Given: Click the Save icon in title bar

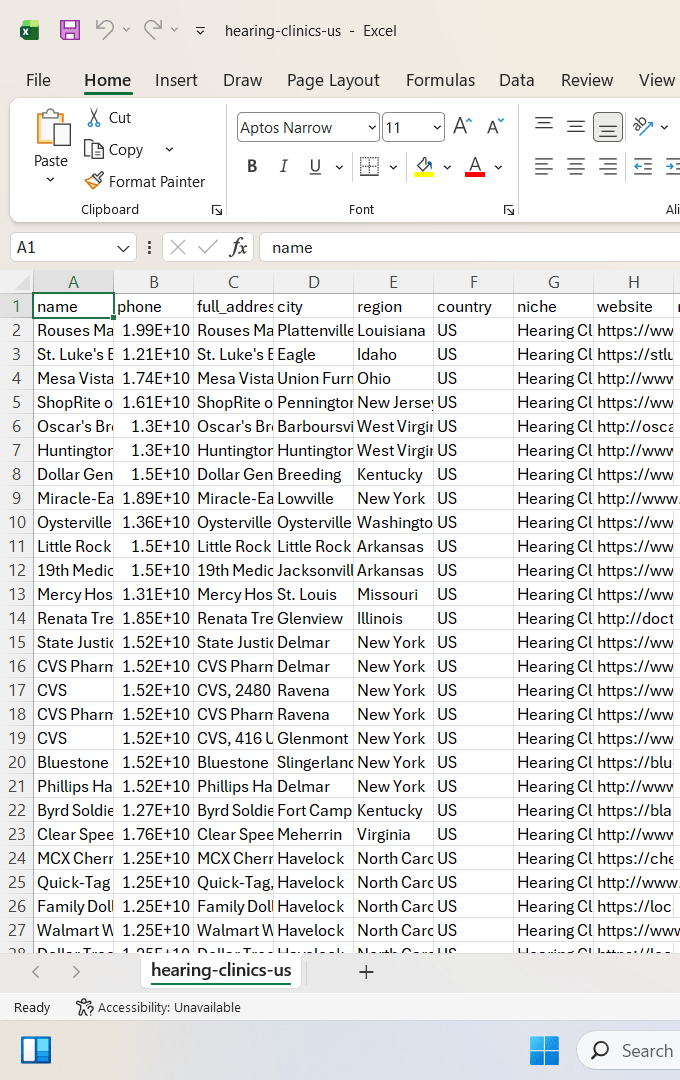Looking at the screenshot, I should click(70, 30).
